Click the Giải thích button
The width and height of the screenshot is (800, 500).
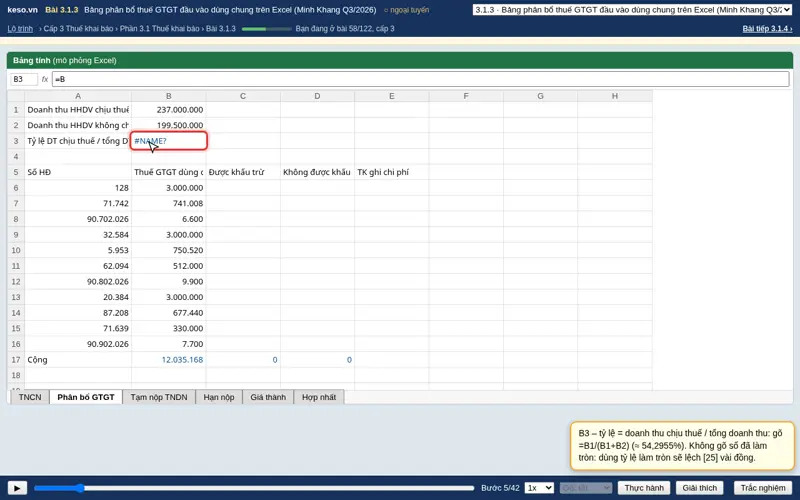pos(699,488)
